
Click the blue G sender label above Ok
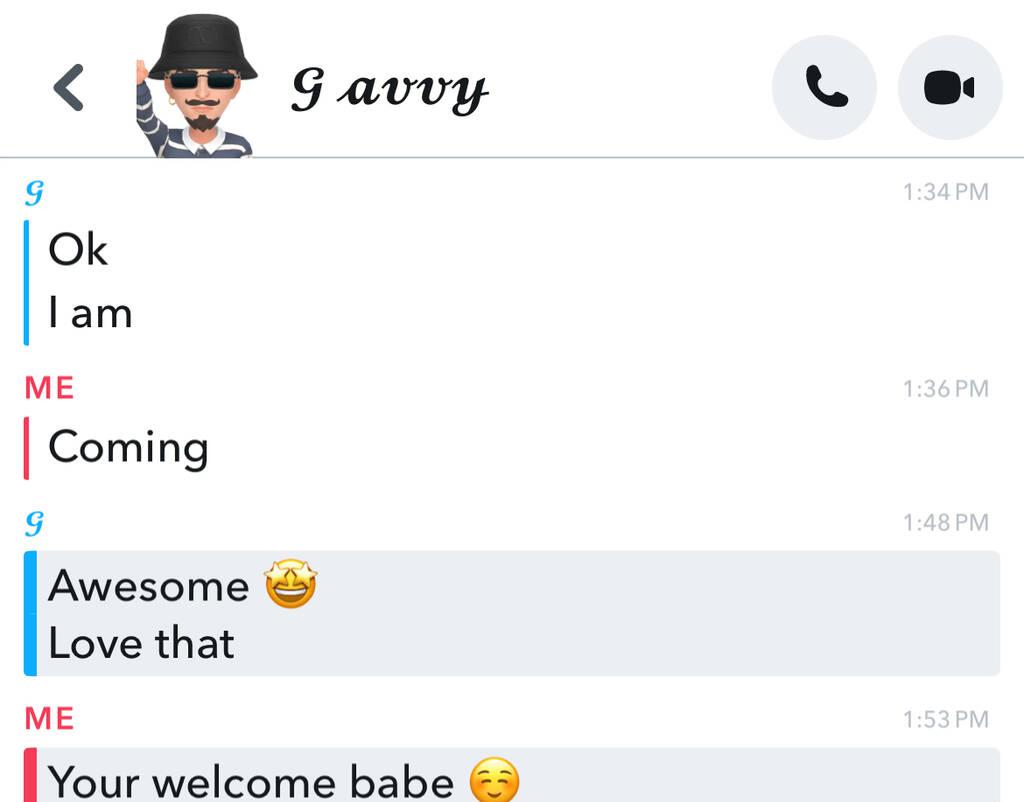click(x=34, y=193)
